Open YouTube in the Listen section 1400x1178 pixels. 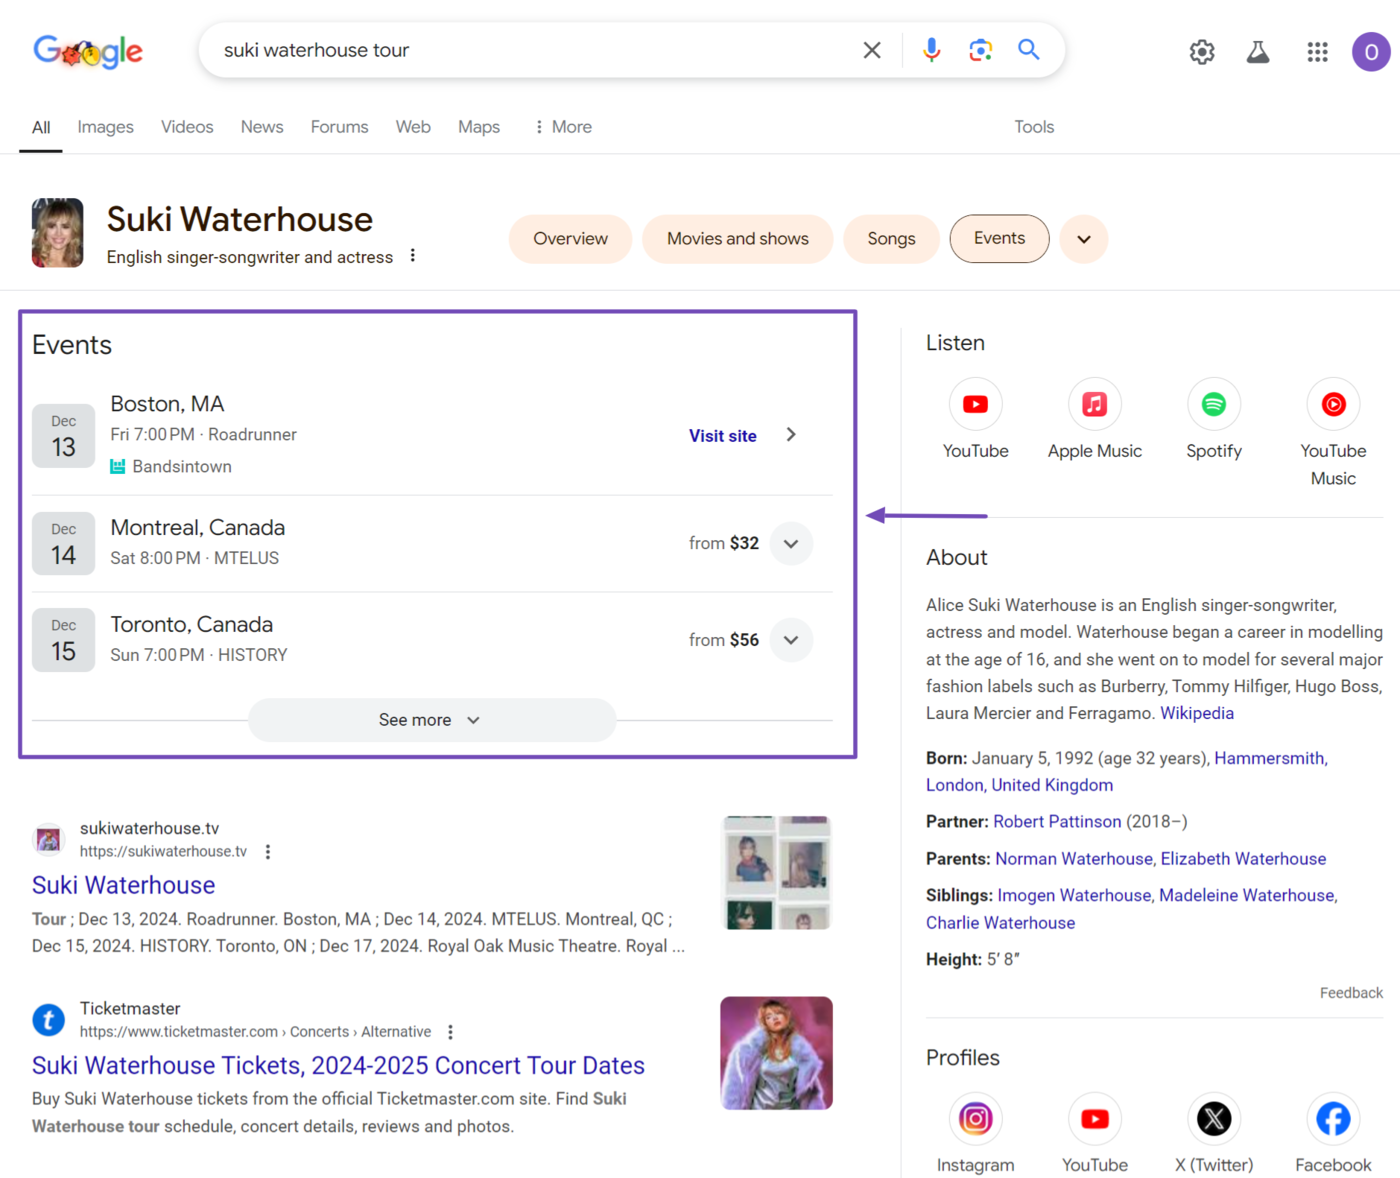tap(975, 420)
